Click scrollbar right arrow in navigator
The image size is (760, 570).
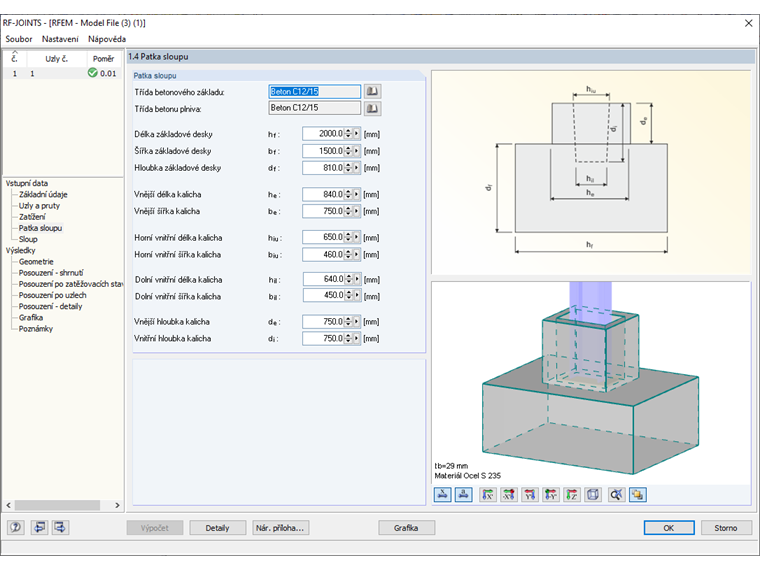(x=117, y=505)
